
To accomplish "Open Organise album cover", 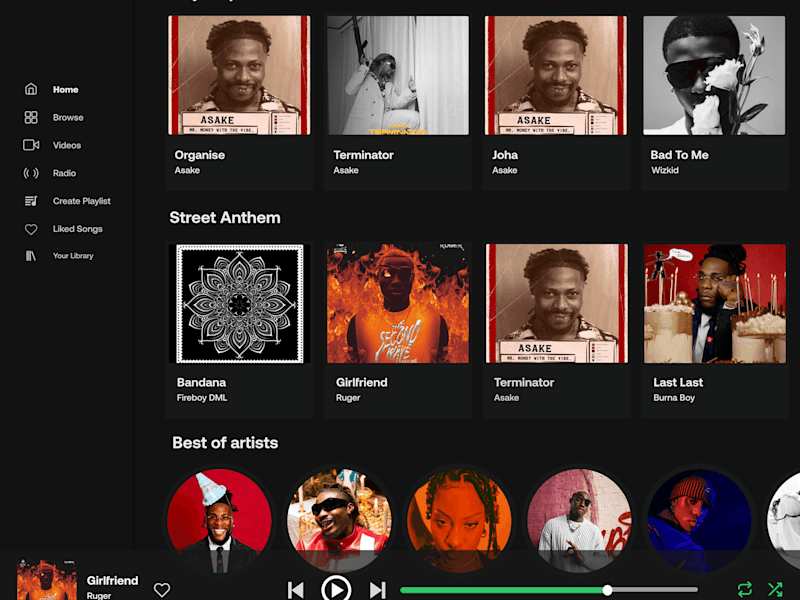I will tap(239, 76).
